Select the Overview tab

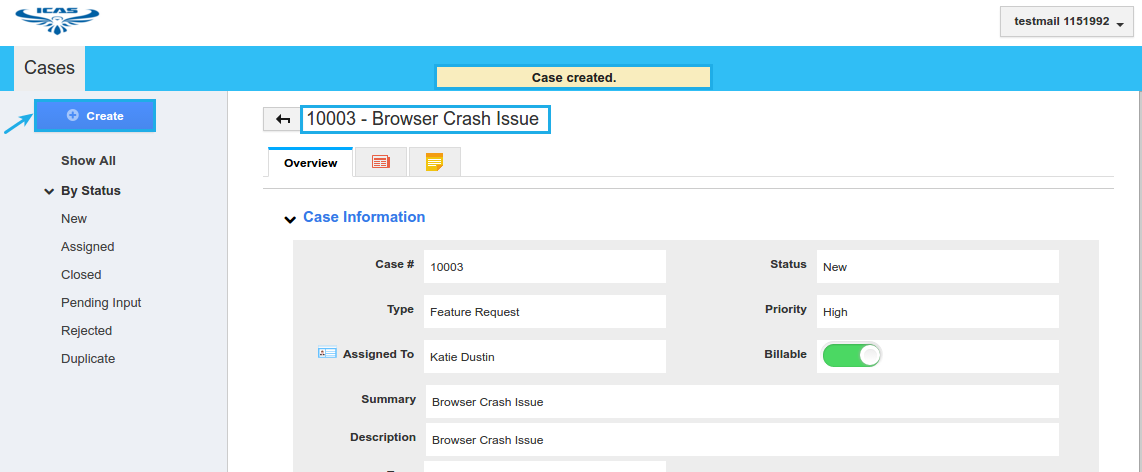click(x=310, y=163)
